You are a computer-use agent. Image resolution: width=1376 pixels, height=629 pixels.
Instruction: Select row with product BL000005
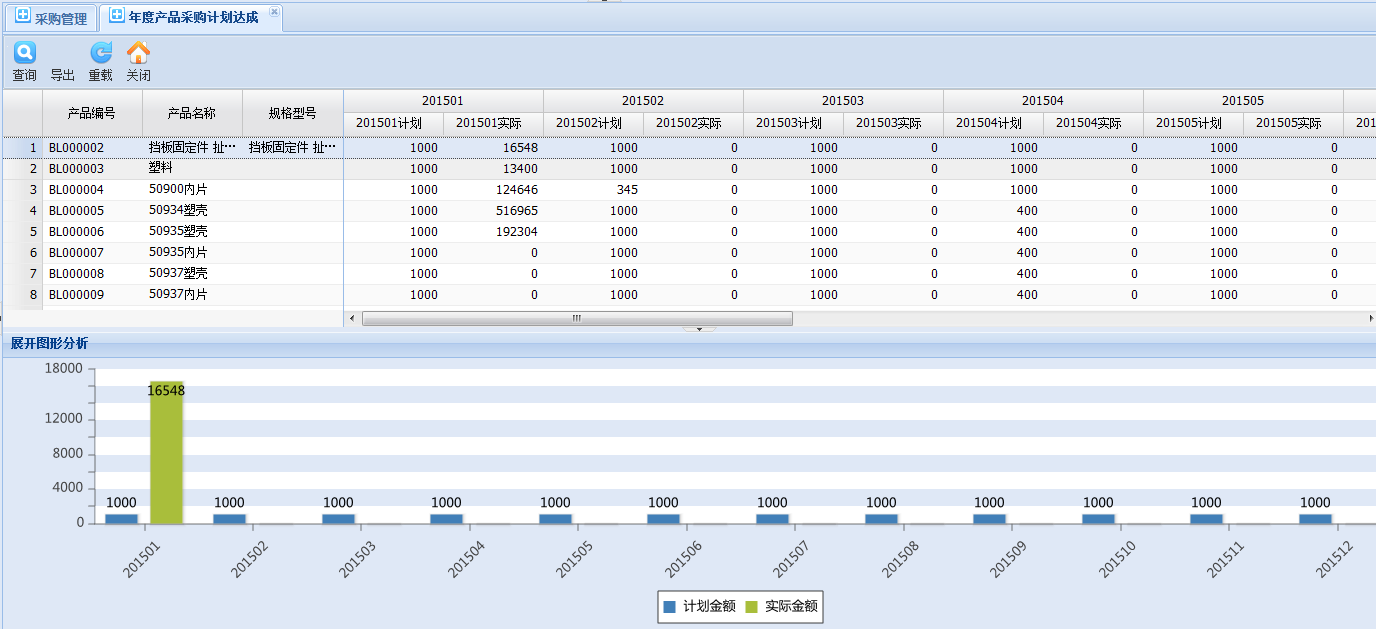point(76,211)
